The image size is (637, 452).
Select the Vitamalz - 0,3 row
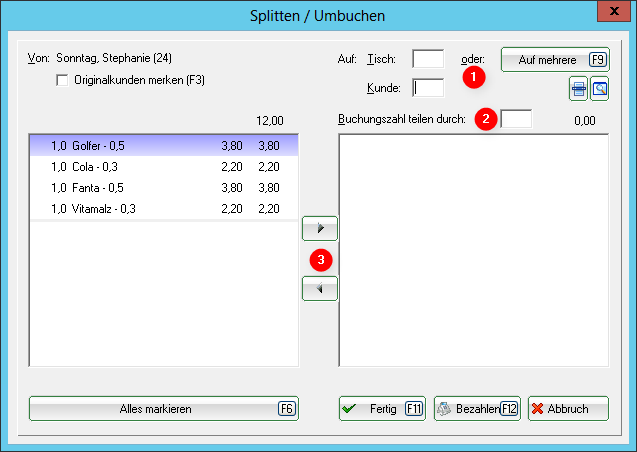[x=164, y=209]
